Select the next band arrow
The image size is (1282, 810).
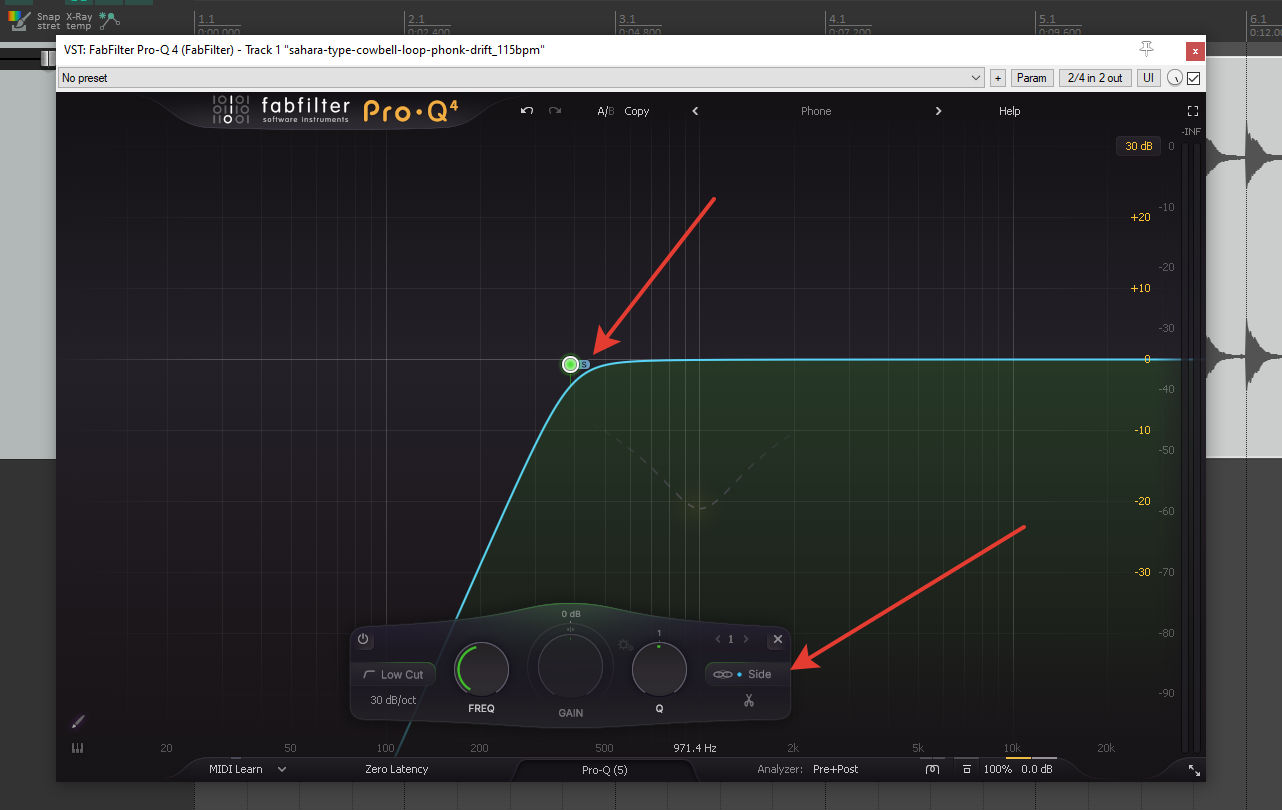click(746, 639)
